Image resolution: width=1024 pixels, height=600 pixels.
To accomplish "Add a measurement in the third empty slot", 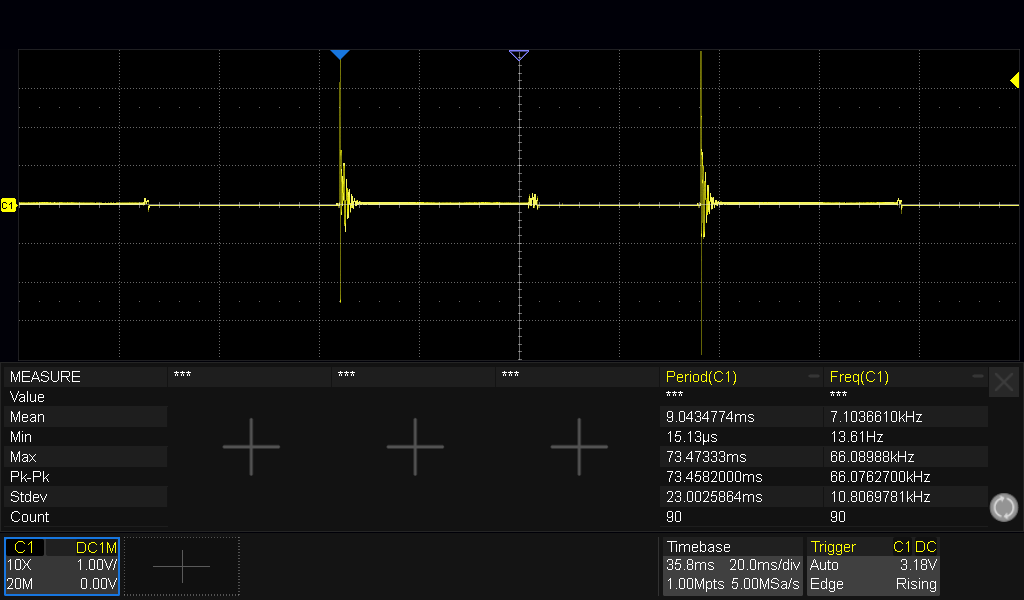I will click(x=579, y=447).
